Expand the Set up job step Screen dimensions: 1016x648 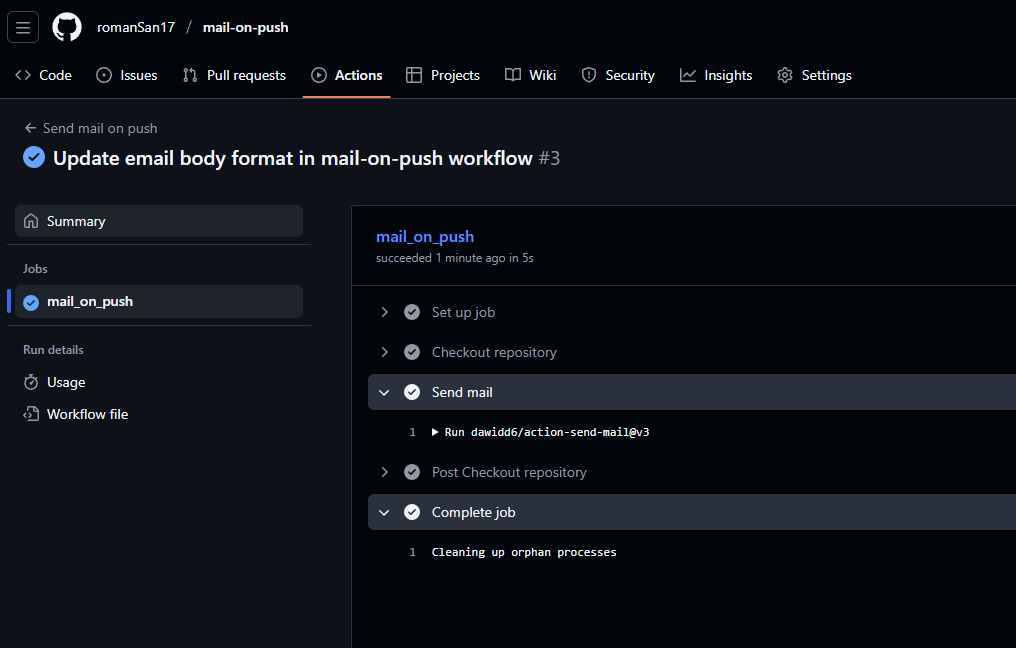tap(384, 312)
